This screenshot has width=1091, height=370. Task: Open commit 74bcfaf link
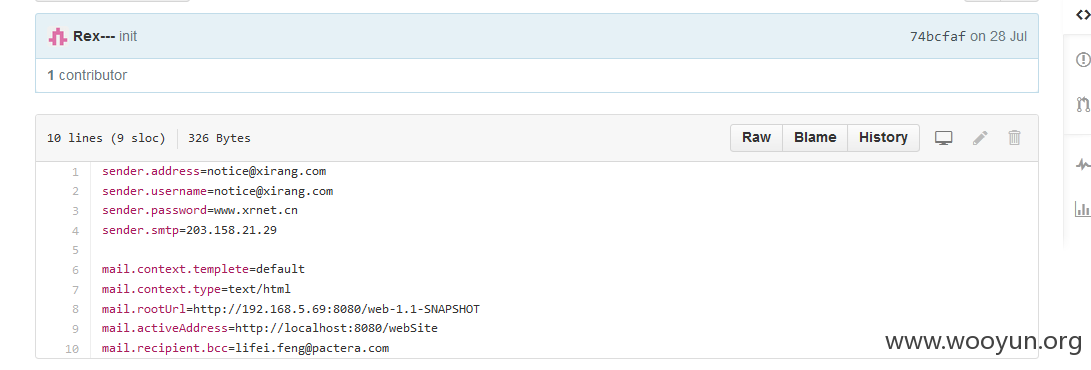(938, 37)
